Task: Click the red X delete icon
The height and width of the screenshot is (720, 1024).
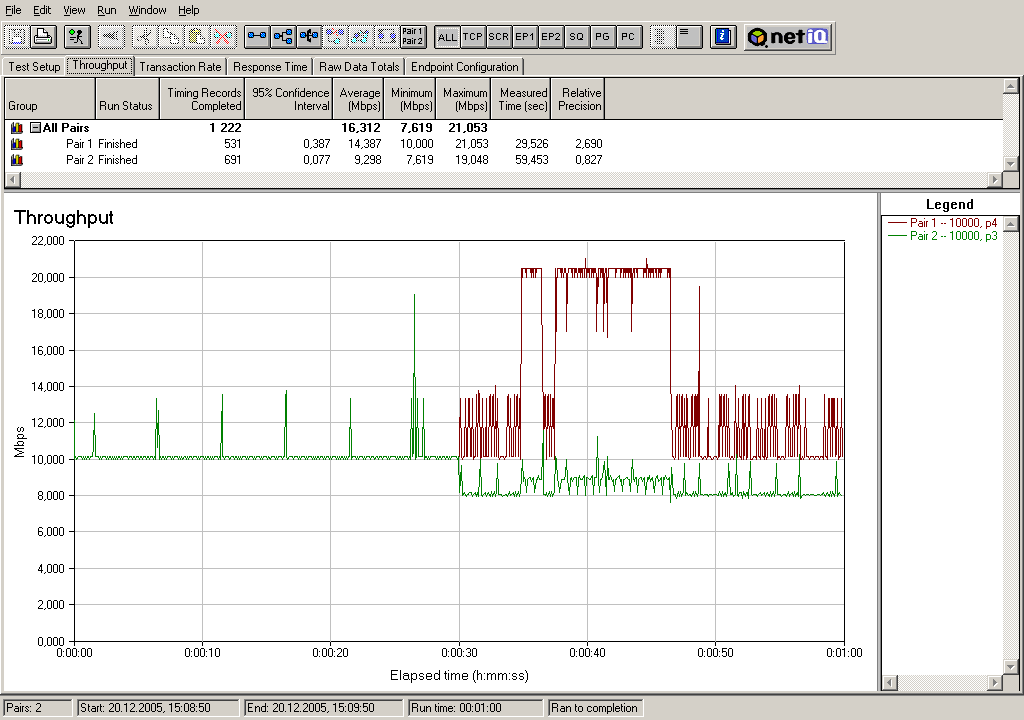Action: tap(223, 37)
